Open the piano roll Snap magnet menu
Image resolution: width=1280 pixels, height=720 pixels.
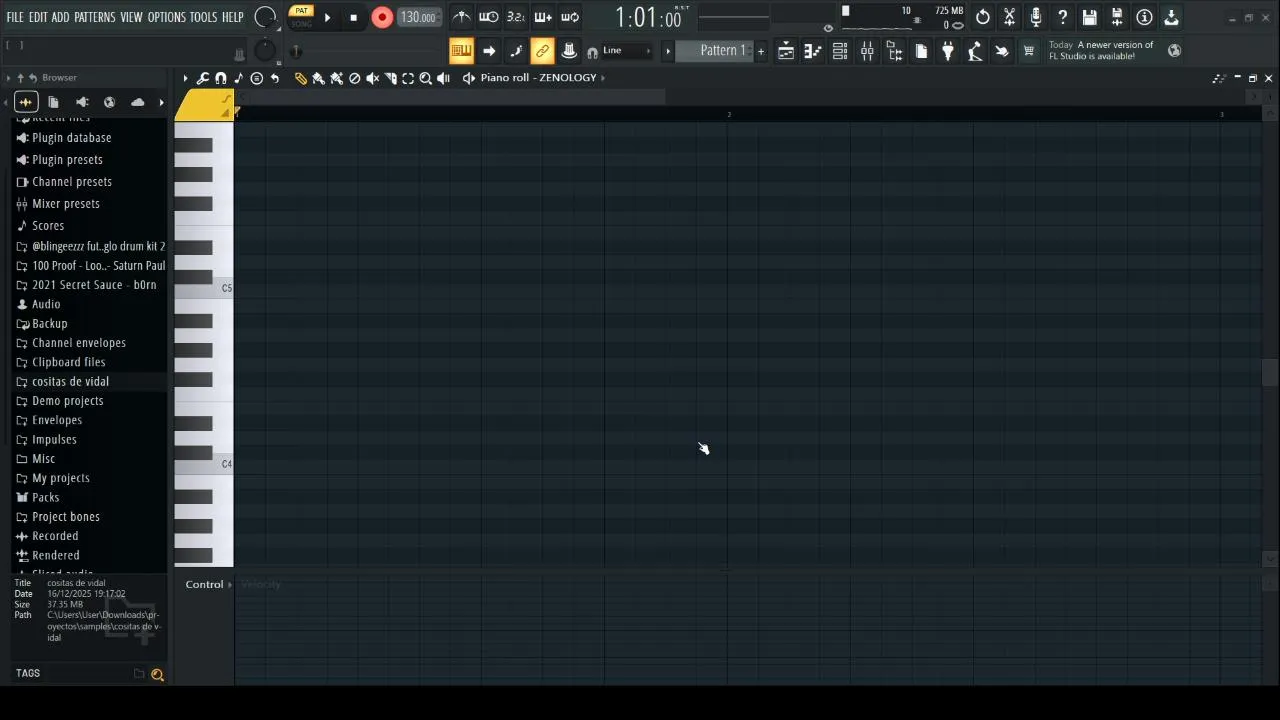pyautogui.click(x=220, y=78)
